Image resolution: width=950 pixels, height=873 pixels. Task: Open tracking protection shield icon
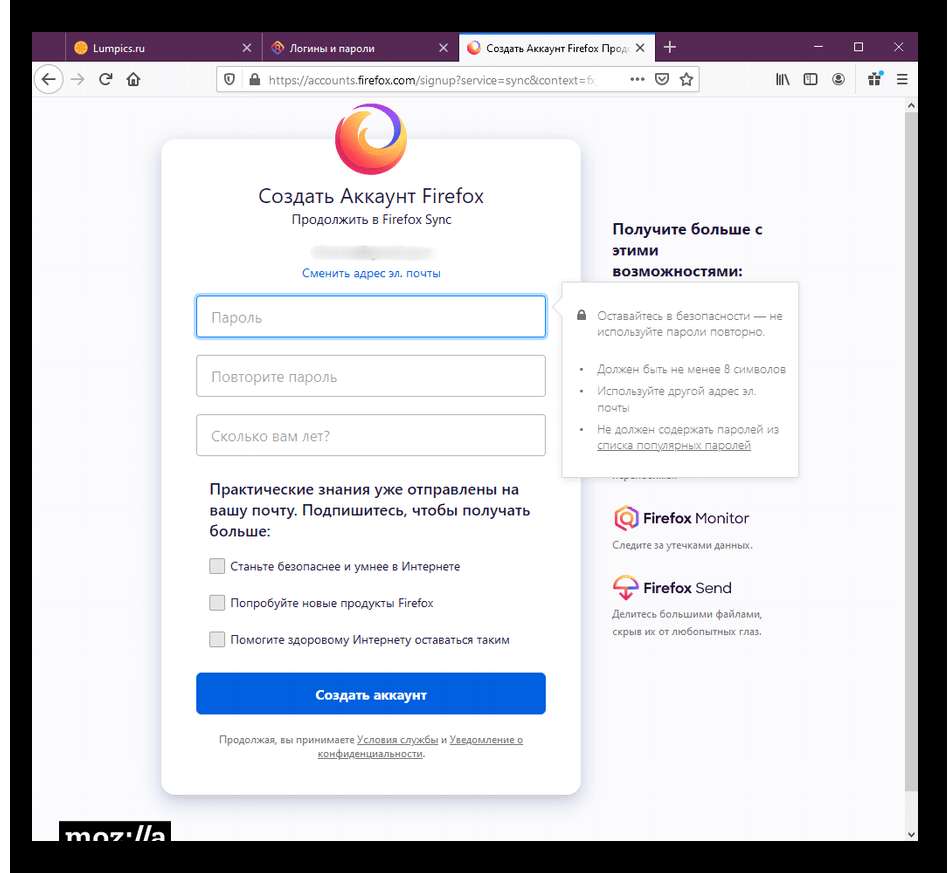click(x=230, y=79)
